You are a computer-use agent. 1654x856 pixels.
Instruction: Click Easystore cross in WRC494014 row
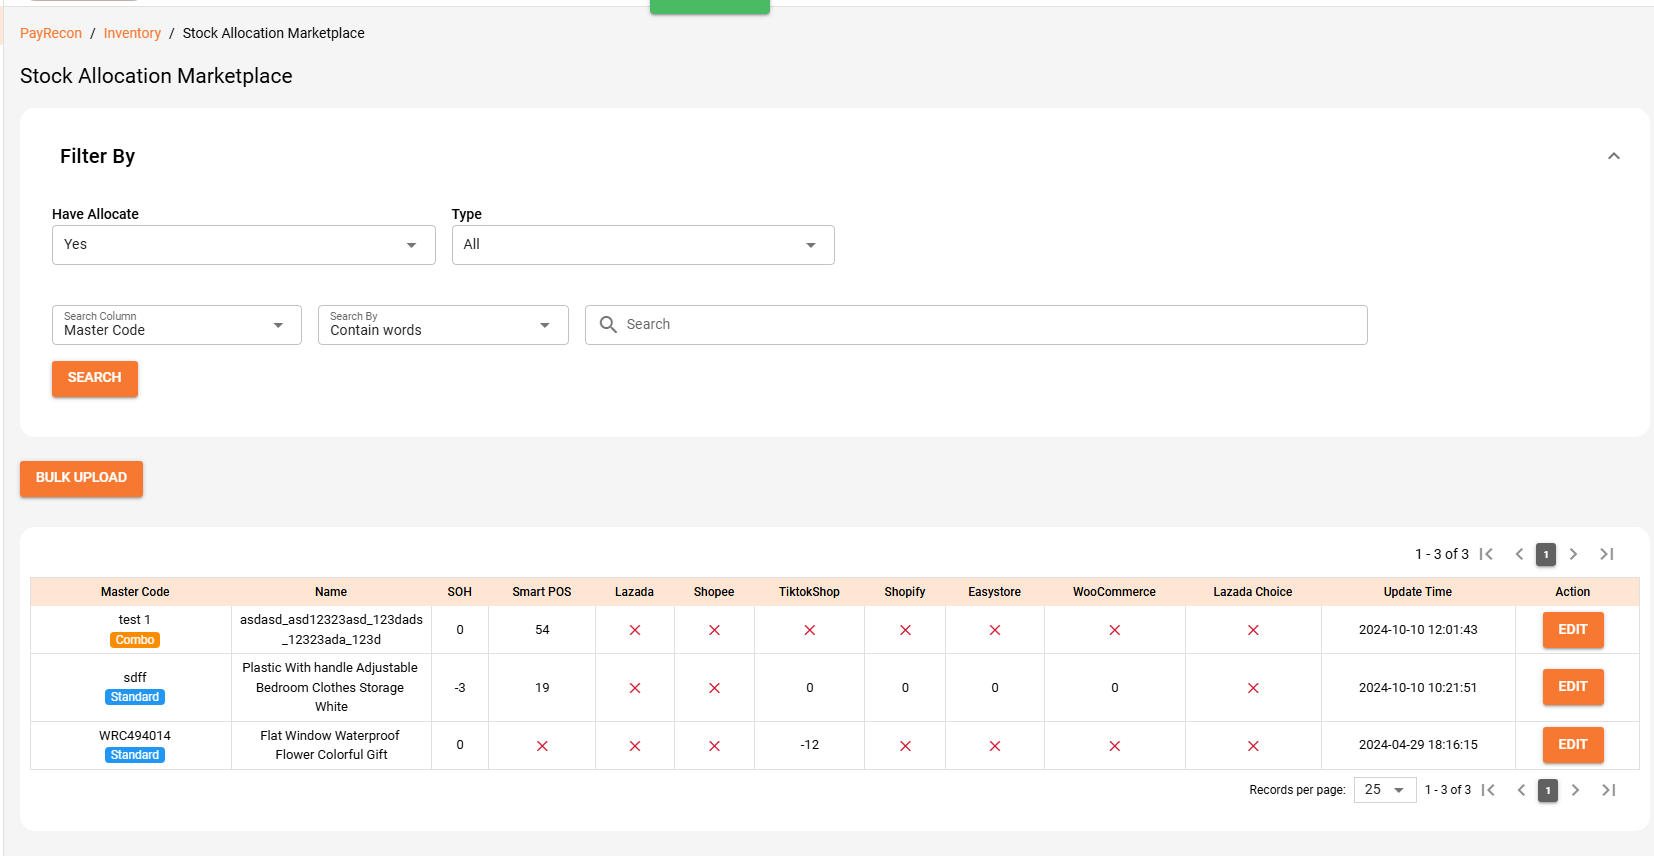coord(995,746)
